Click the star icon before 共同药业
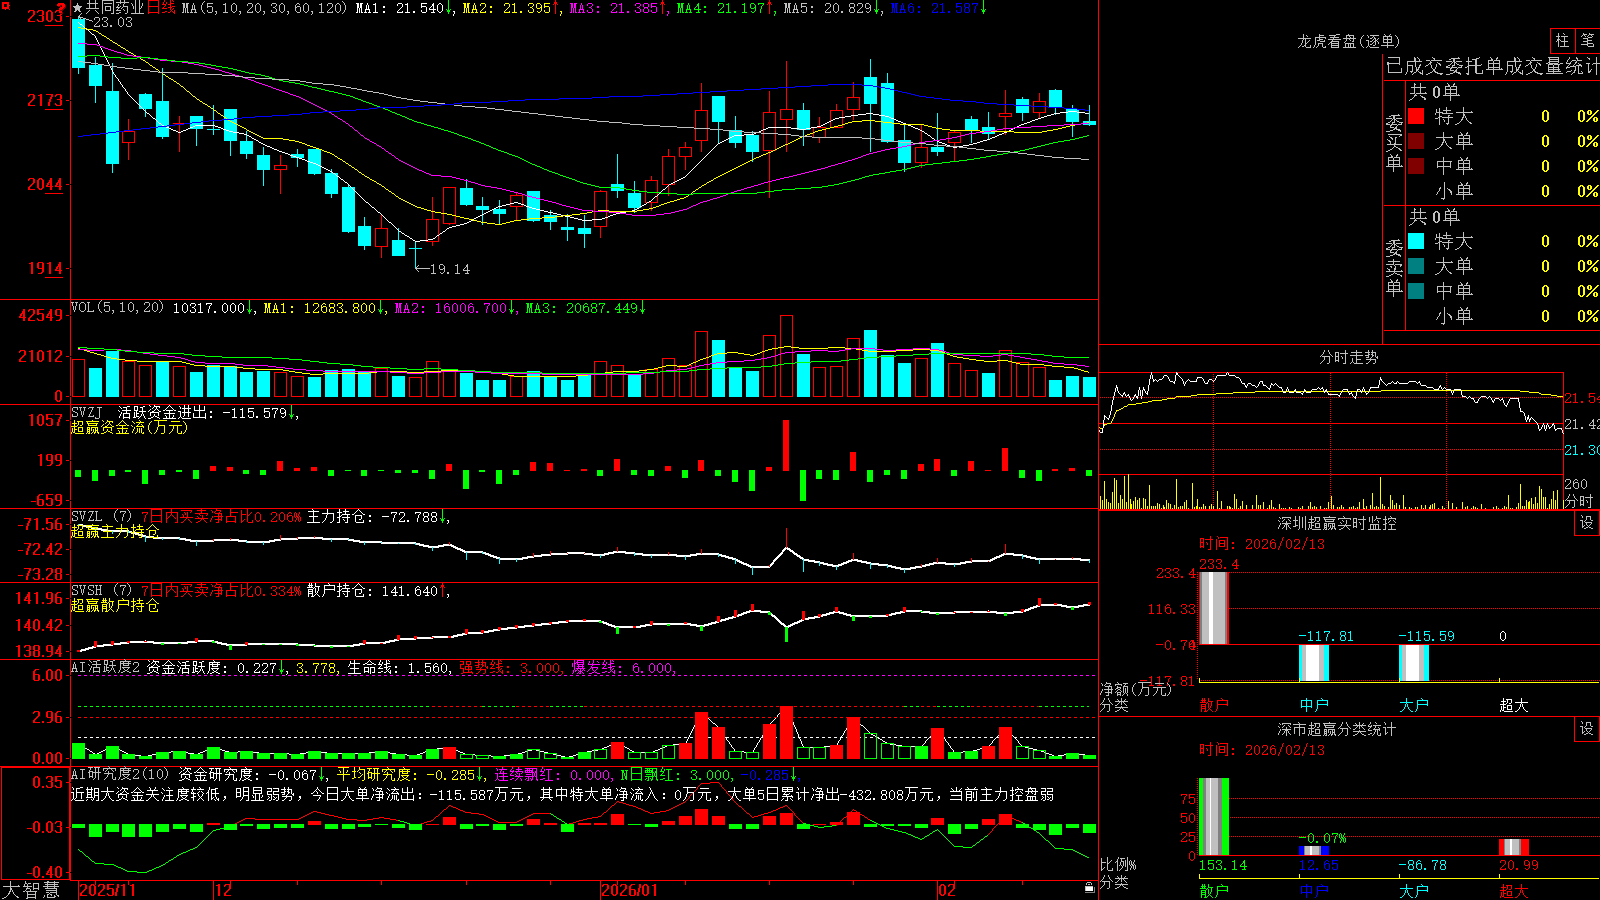Image resolution: width=1600 pixels, height=900 pixels. click(x=78, y=8)
